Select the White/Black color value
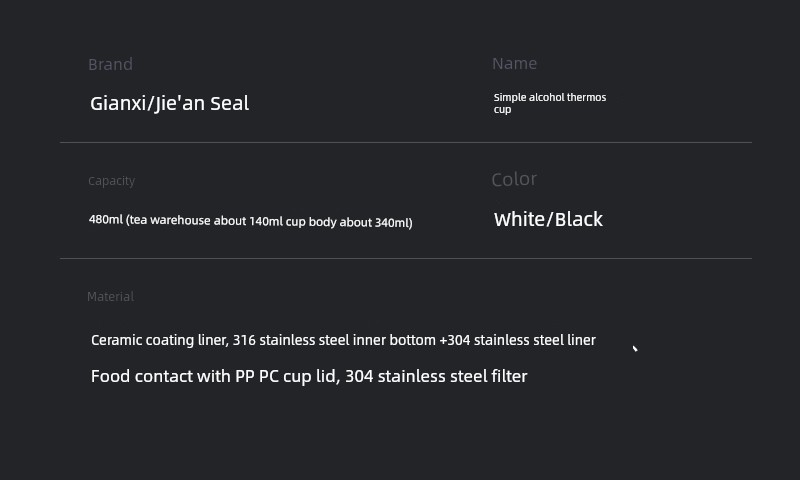The width and height of the screenshot is (800, 480). (548, 219)
